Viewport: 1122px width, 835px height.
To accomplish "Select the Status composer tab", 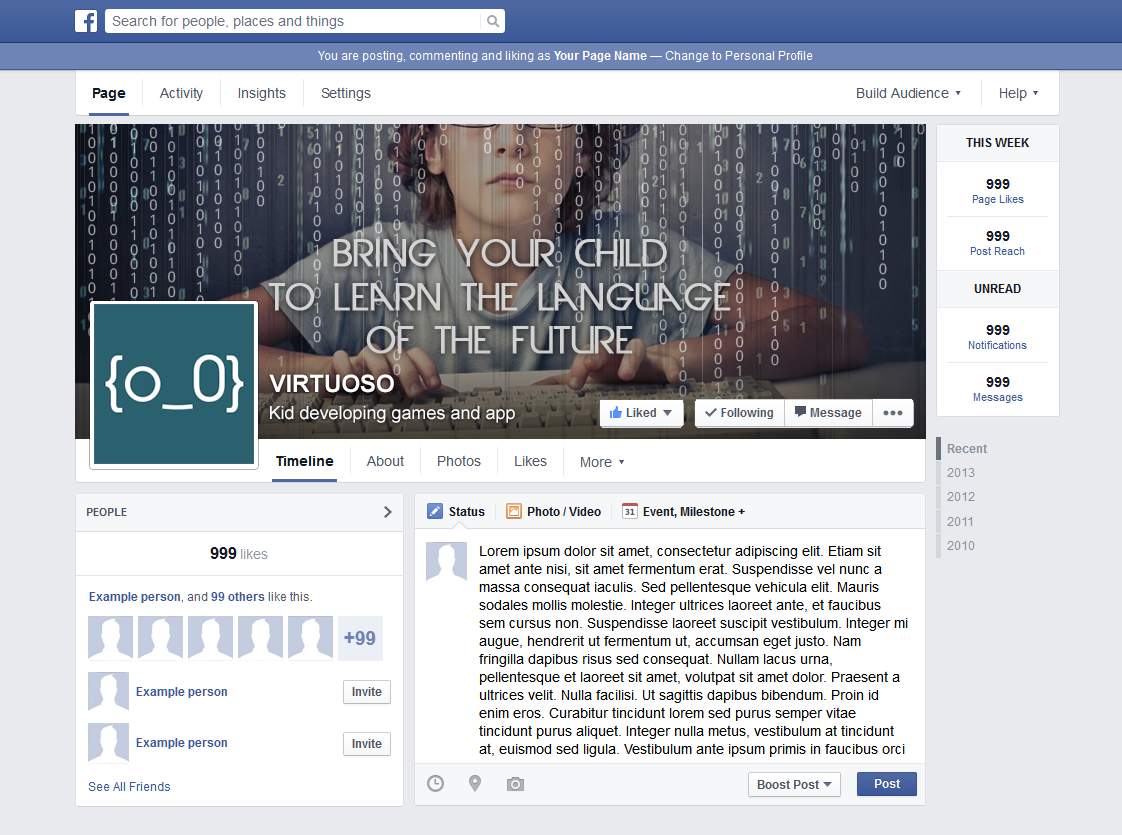I will tap(456, 512).
